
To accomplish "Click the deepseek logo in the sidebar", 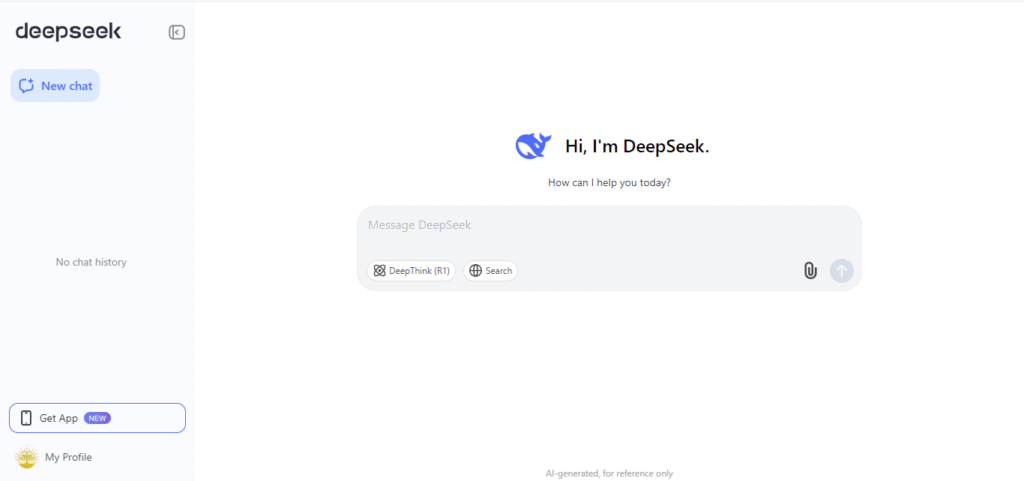I will 68,31.
